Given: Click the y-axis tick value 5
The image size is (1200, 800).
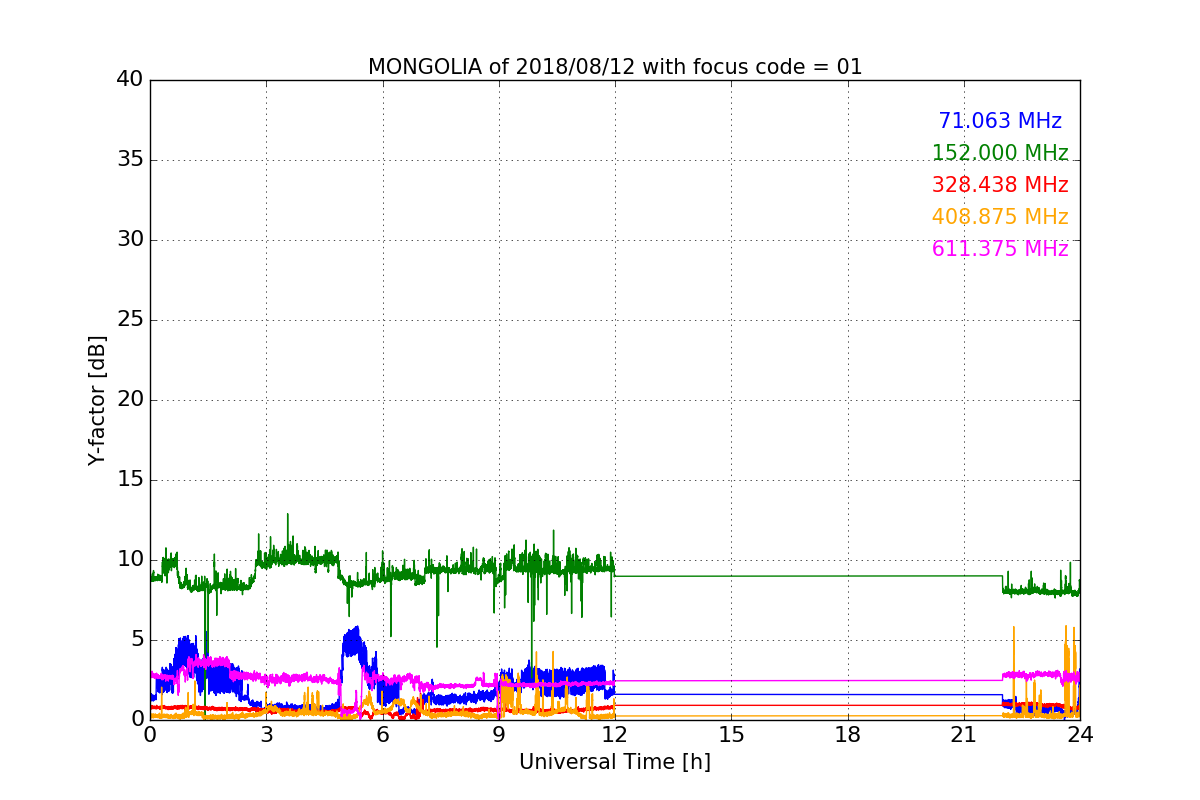Looking at the screenshot, I should pyautogui.click(x=136, y=640).
